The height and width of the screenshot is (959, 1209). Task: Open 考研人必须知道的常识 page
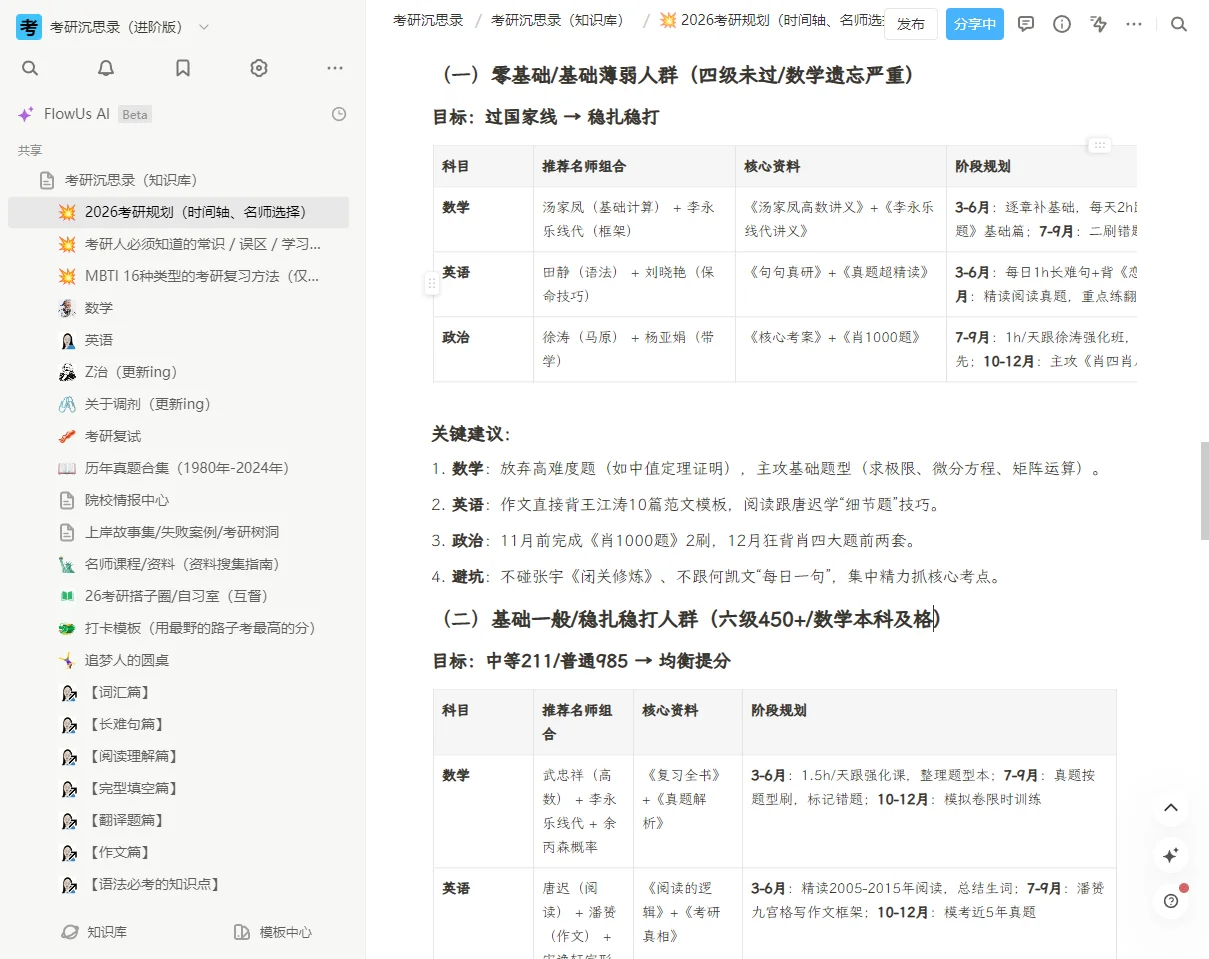tap(178, 244)
